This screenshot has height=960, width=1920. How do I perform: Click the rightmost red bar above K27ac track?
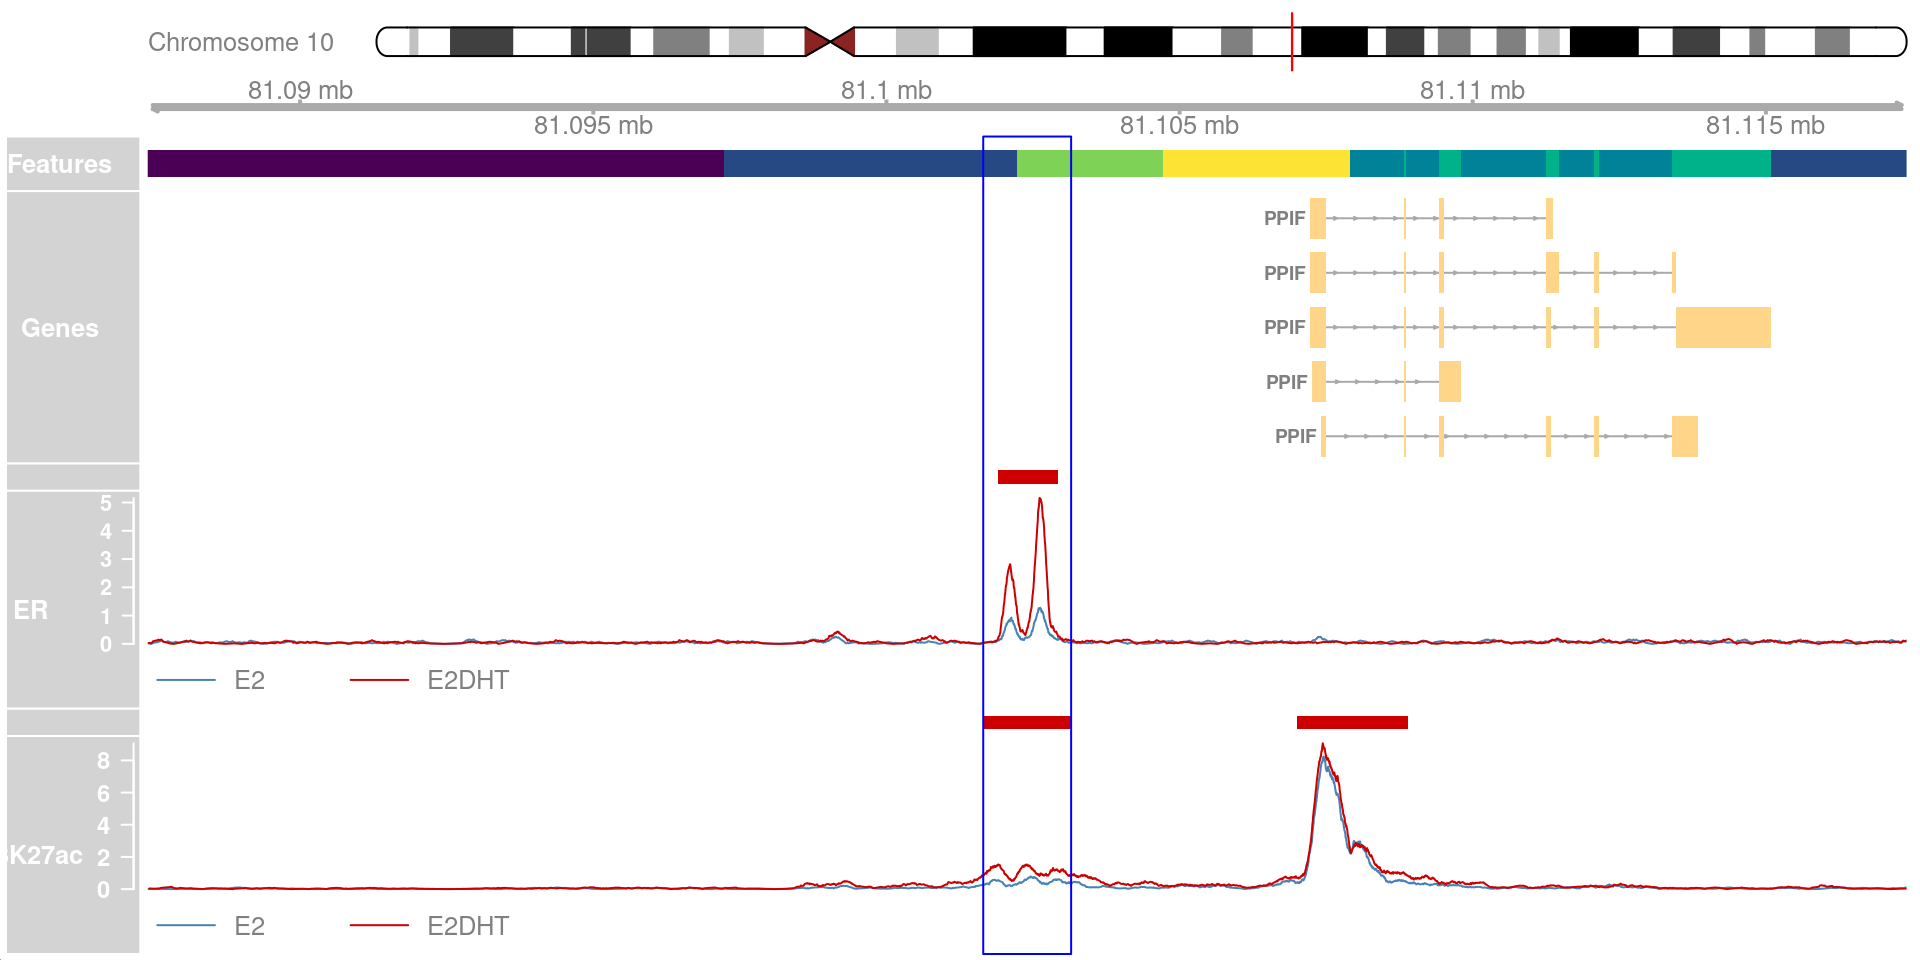tap(1352, 722)
